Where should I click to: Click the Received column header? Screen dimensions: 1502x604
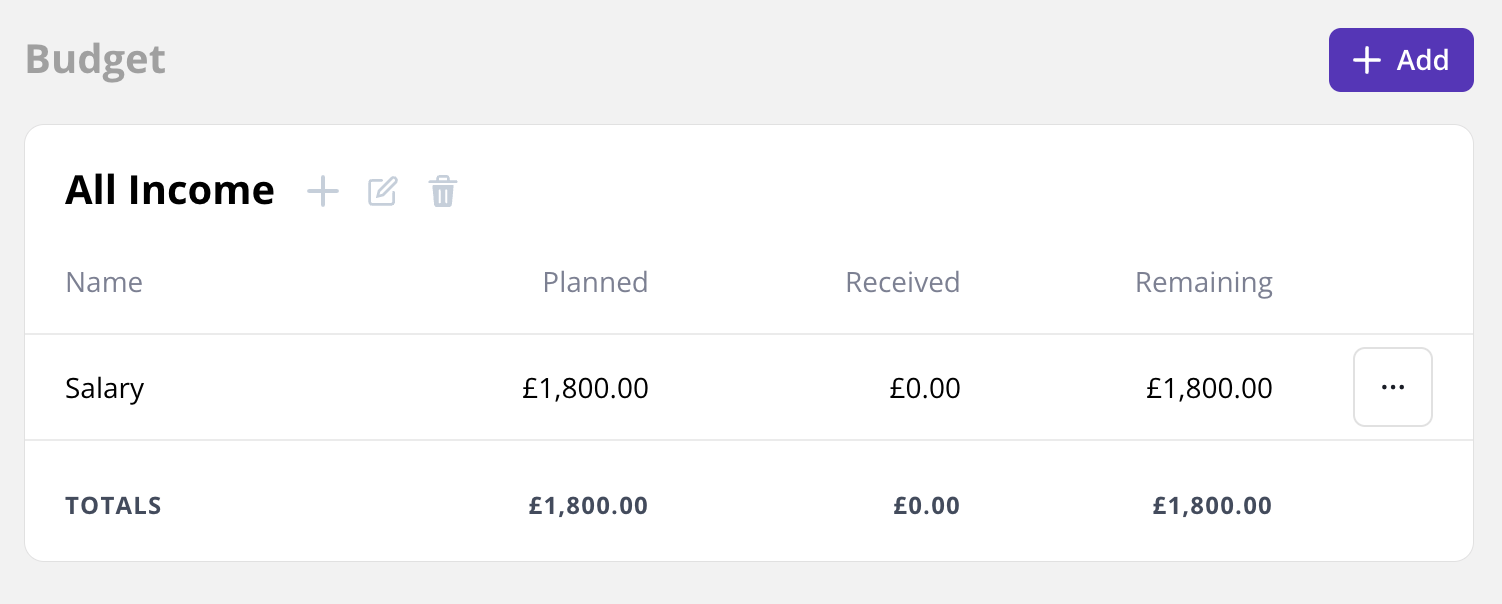(903, 282)
